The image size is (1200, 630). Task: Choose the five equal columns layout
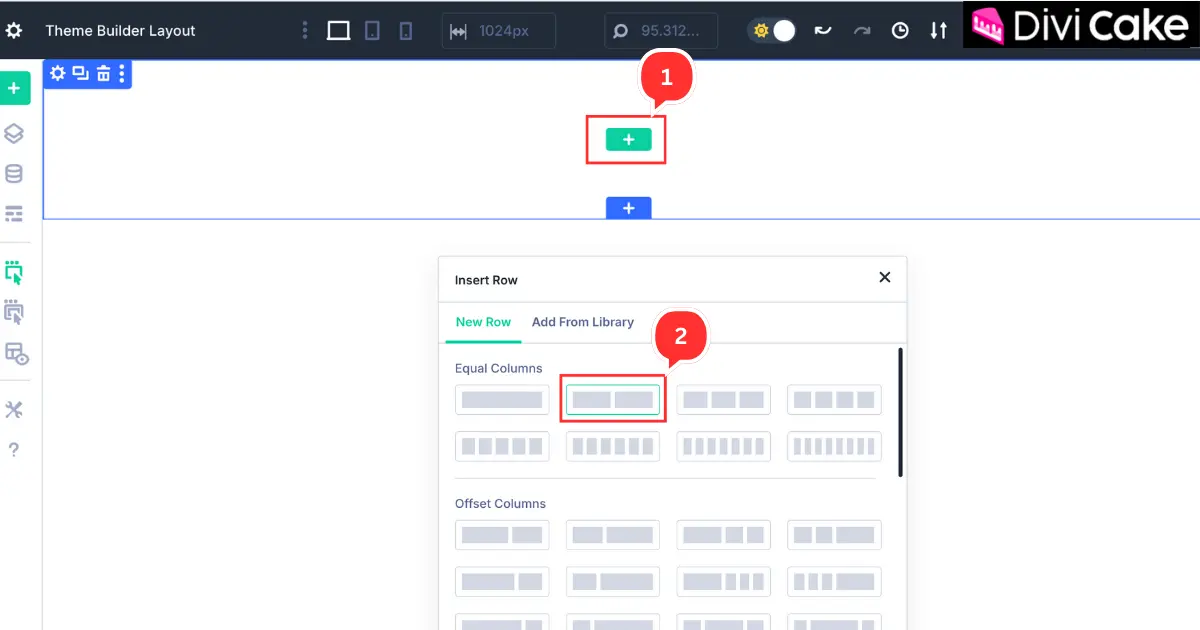[x=502, y=446]
